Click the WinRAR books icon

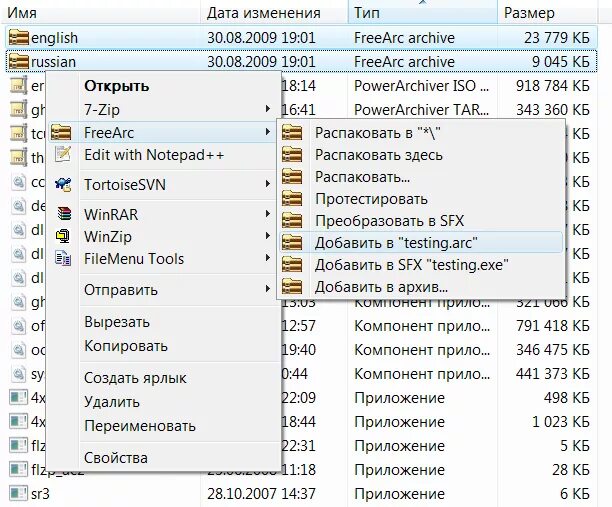pyautogui.click(x=64, y=214)
